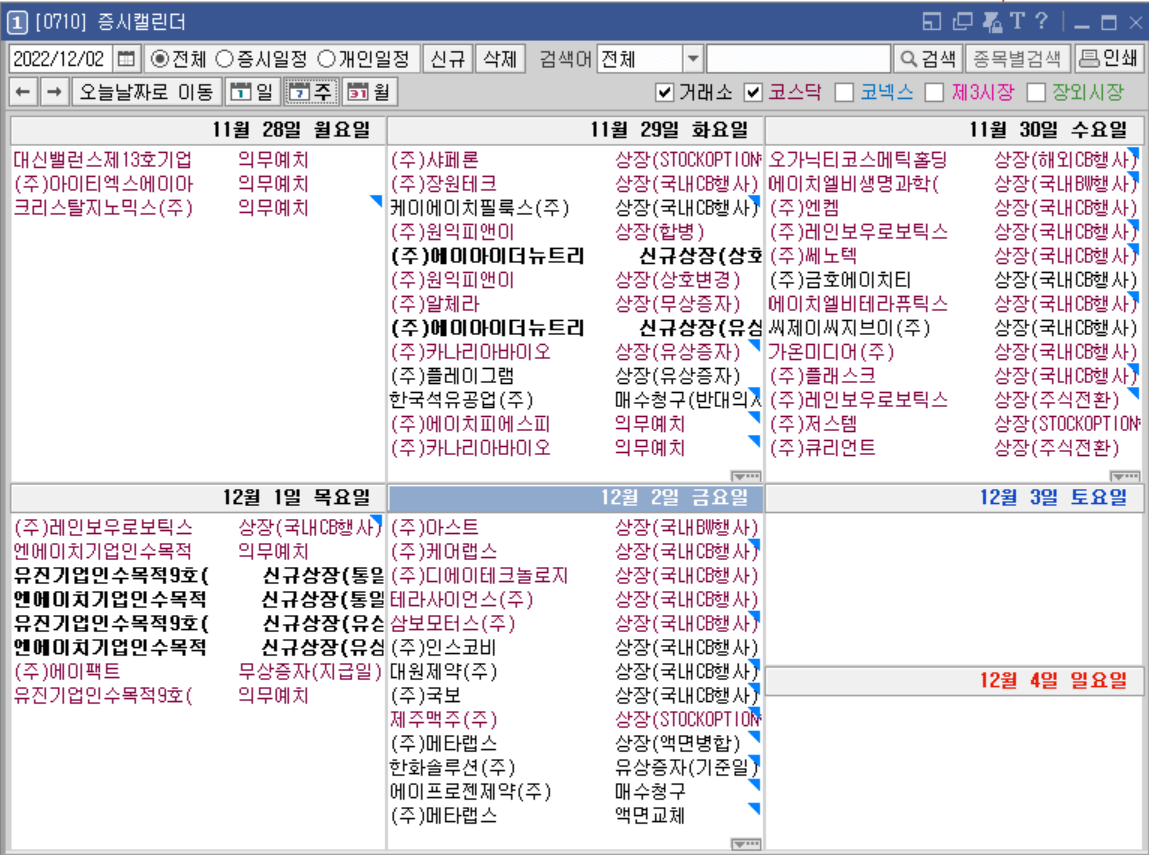This screenshot has width=1149, height=855.
Task: Click the date field 2022/12/02
Action: click(60, 59)
